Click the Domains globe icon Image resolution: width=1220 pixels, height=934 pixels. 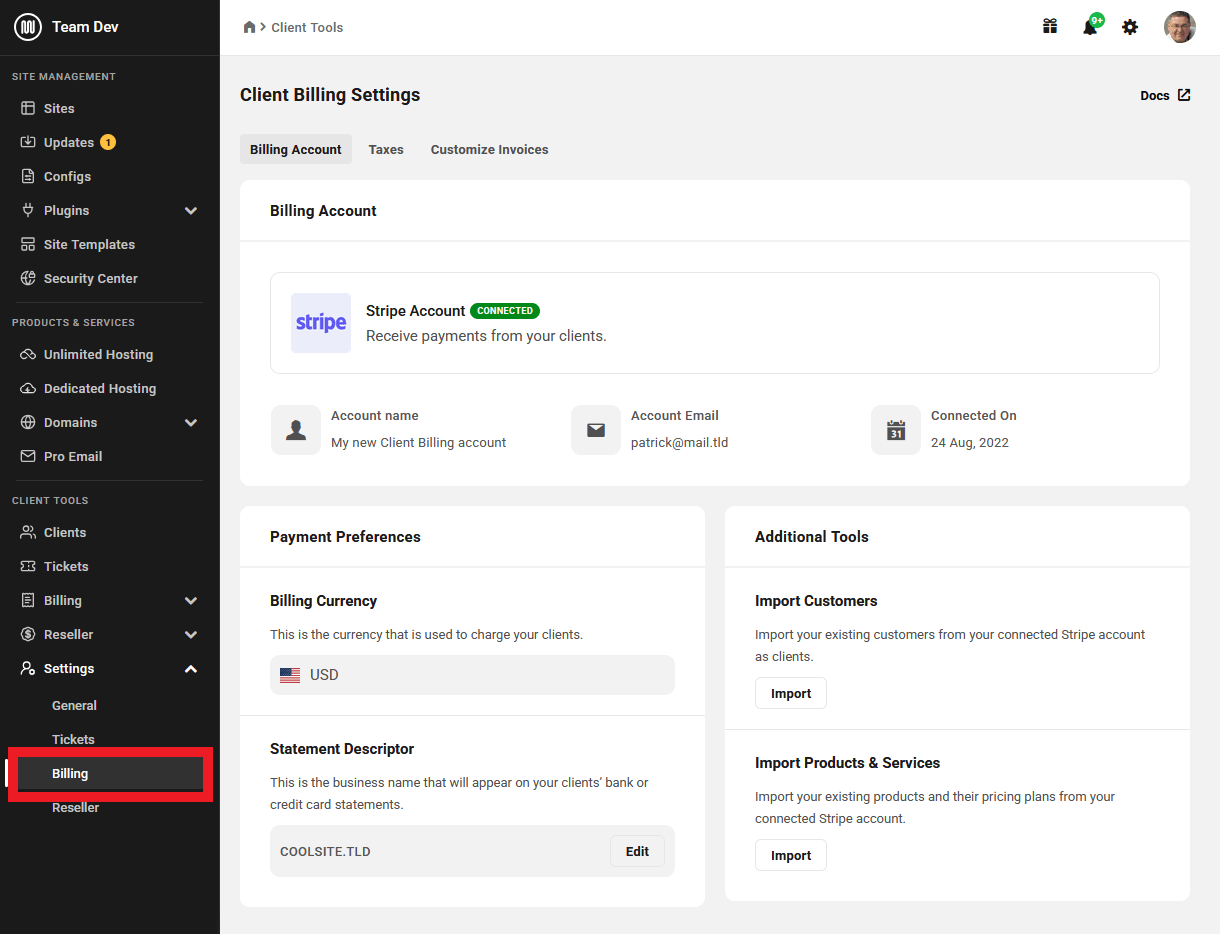click(x=28, y=422)
